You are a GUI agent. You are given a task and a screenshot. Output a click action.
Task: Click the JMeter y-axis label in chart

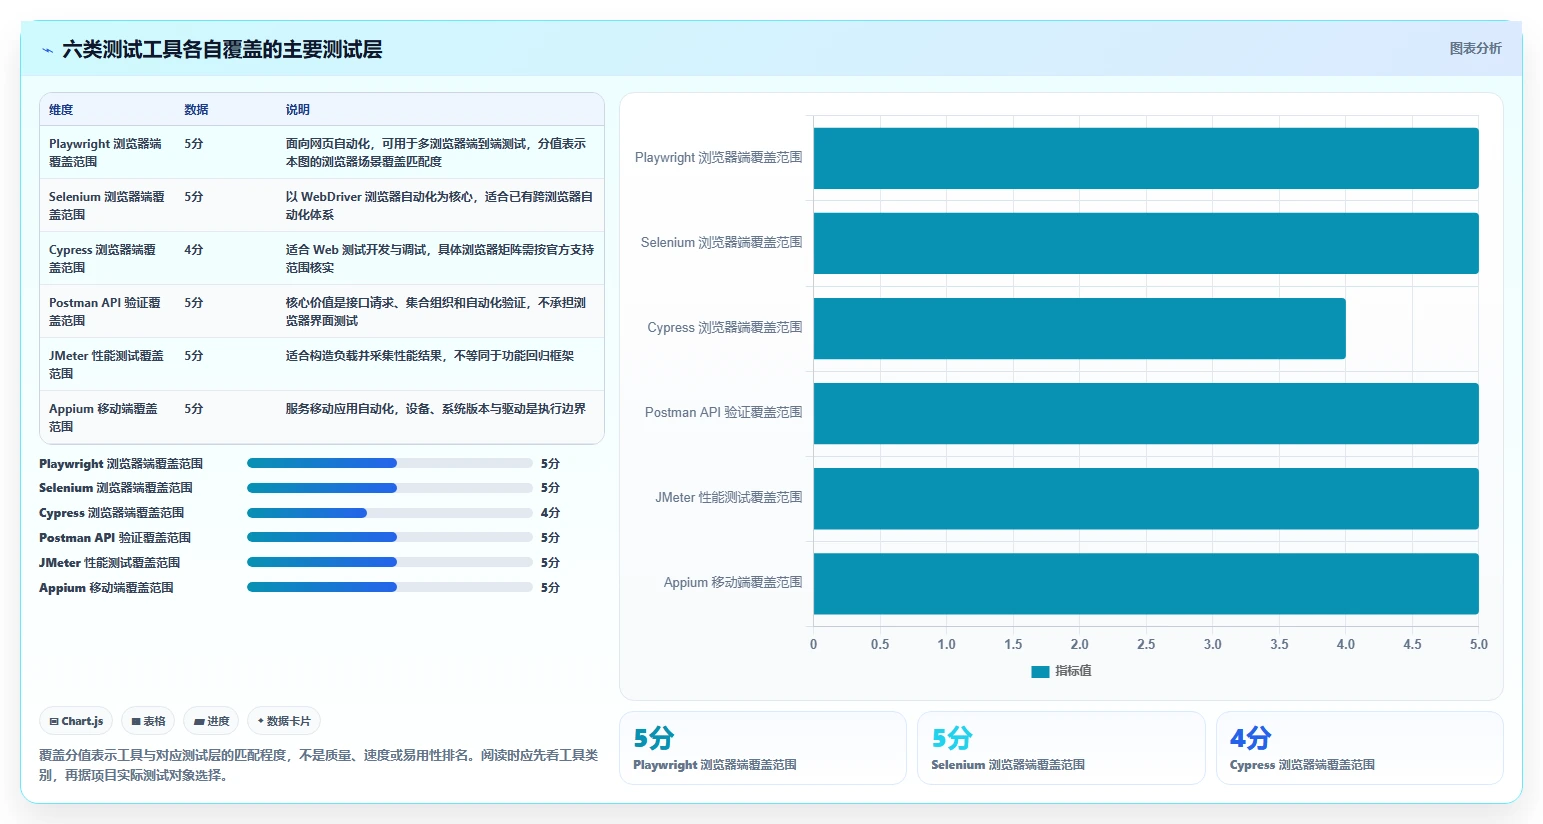point(729,497)
